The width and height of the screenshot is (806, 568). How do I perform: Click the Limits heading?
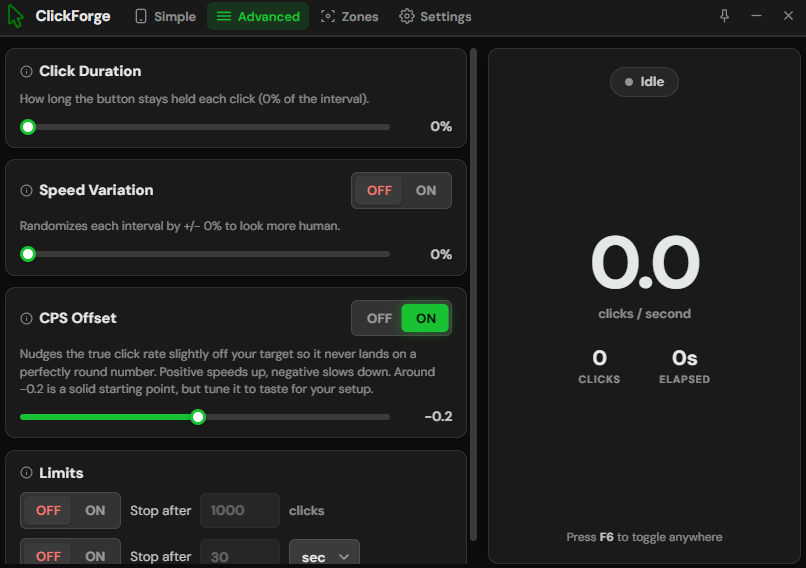(x=61, y=473)
